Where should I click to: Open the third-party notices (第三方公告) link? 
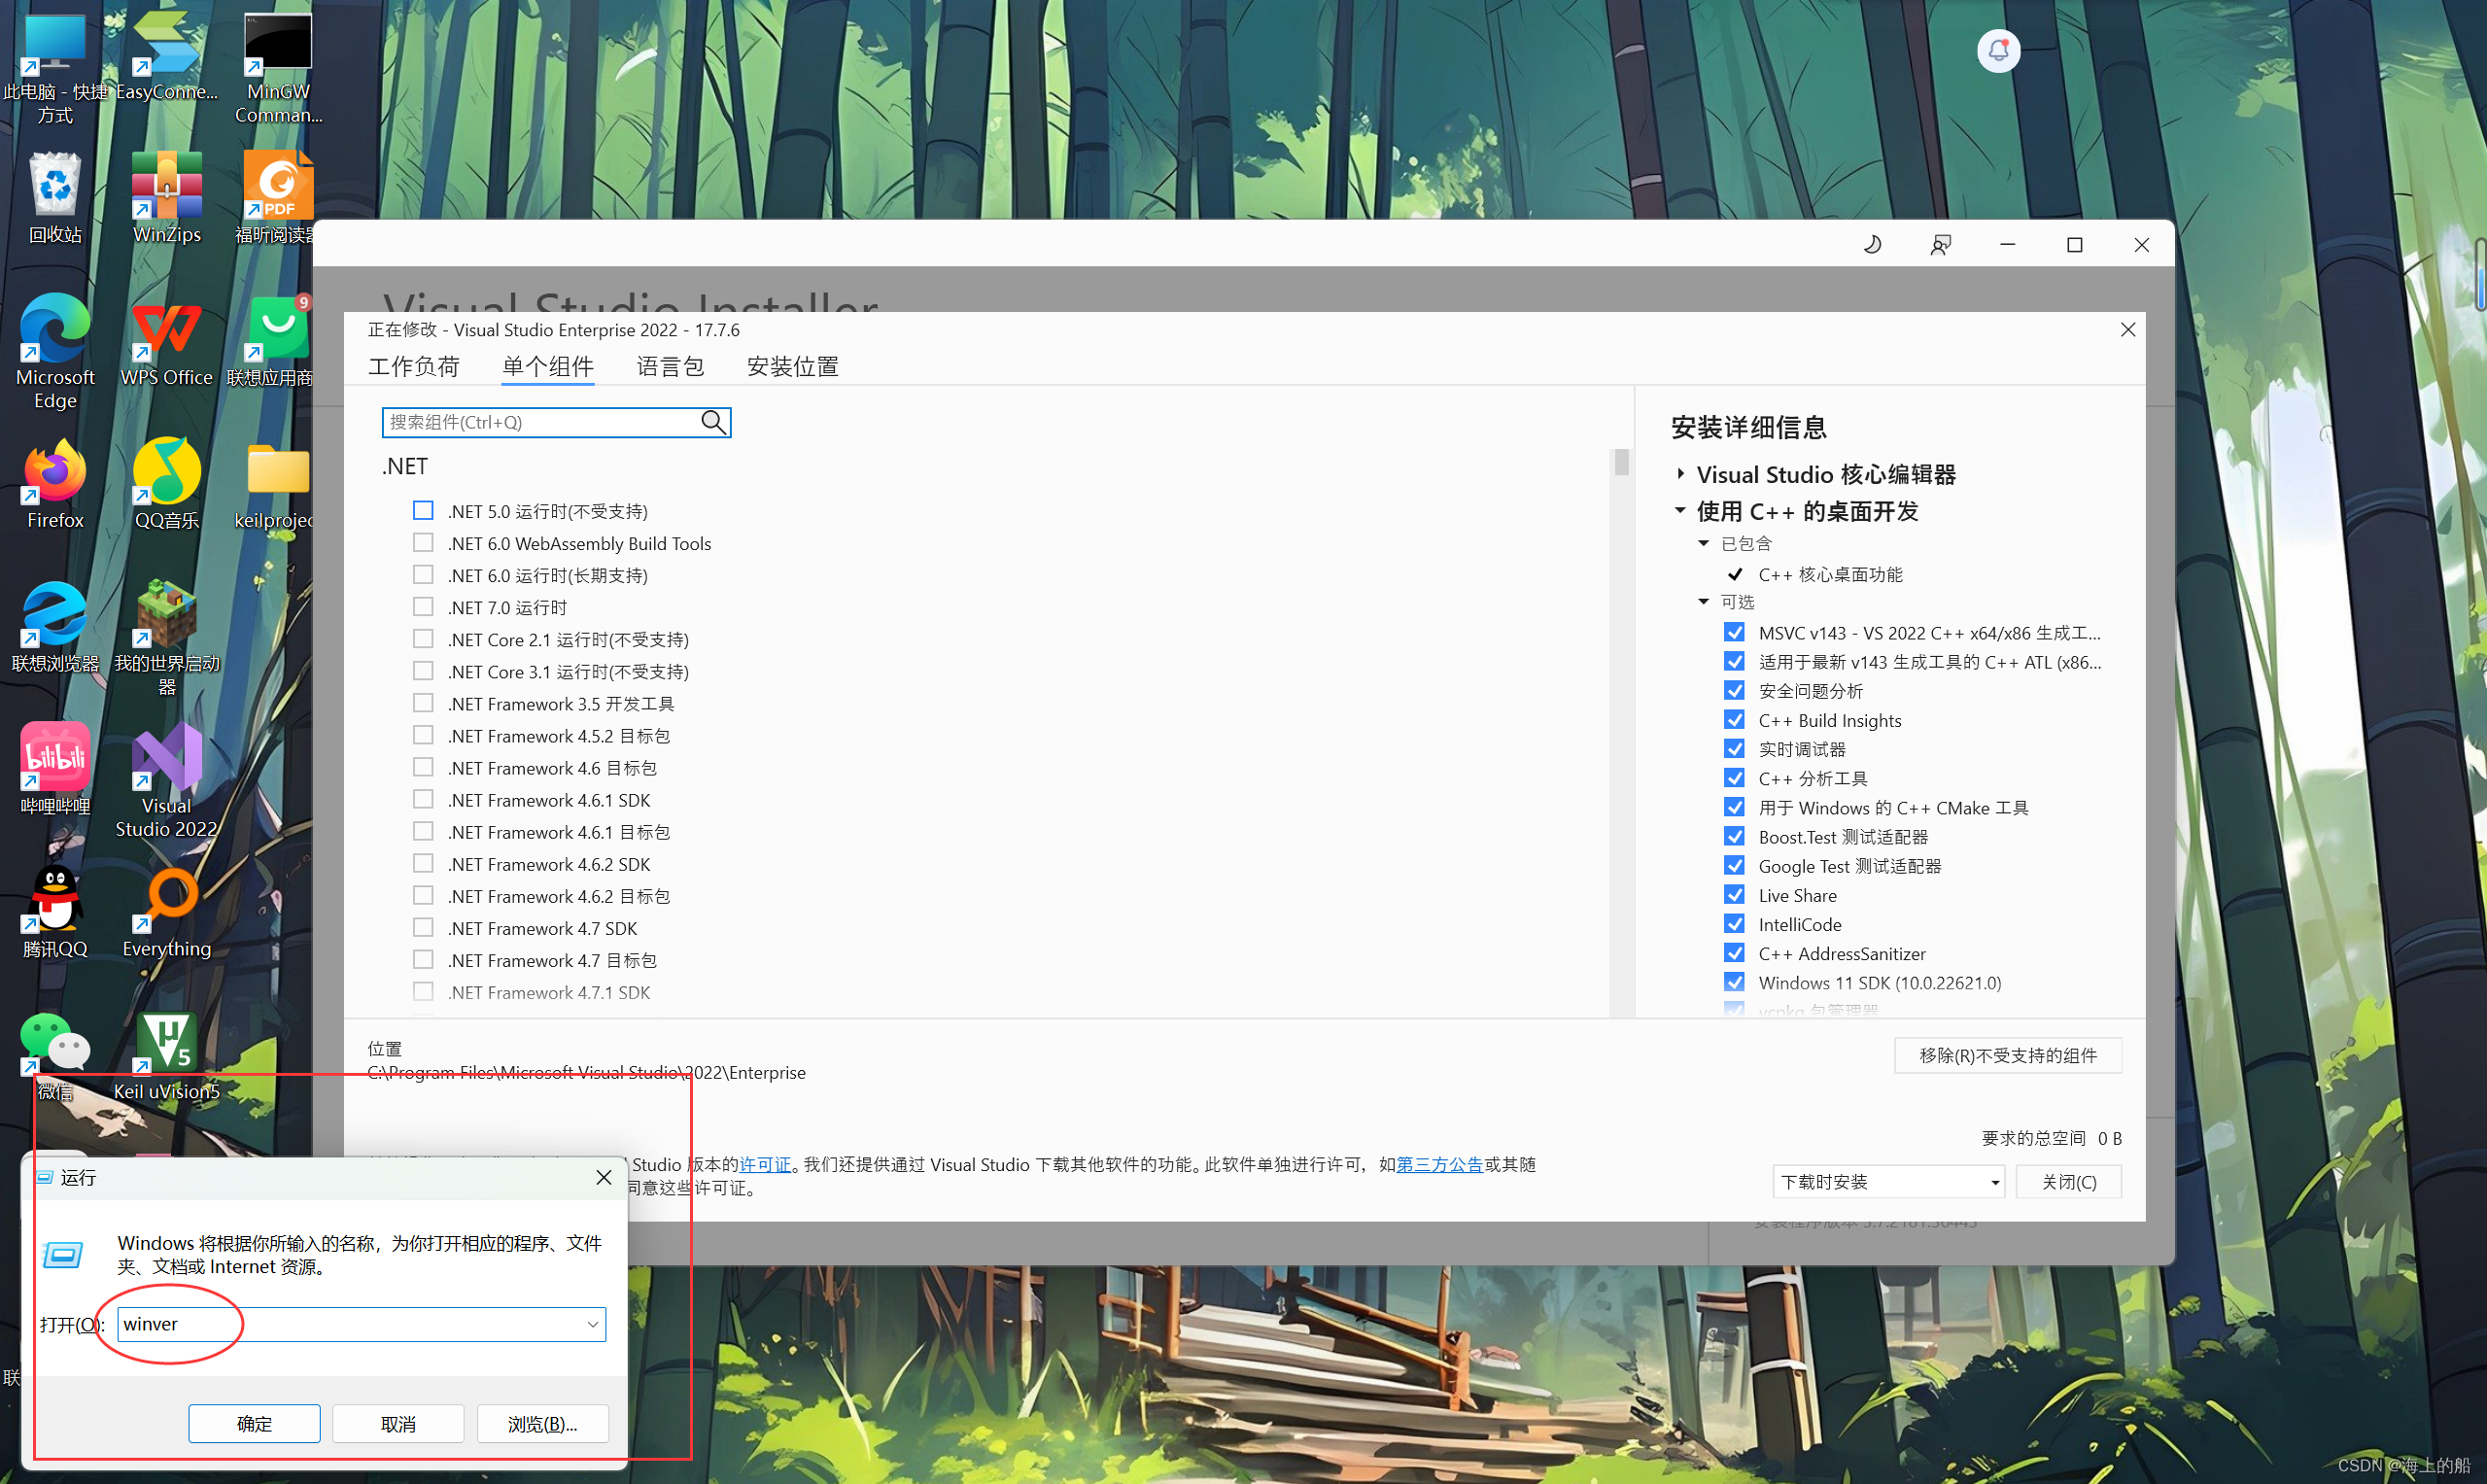(x=1439, y=1164)
